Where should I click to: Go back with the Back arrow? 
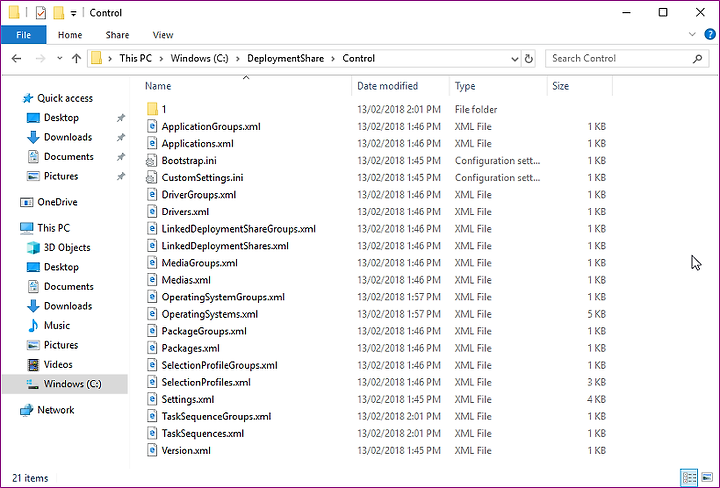(17, 59)
